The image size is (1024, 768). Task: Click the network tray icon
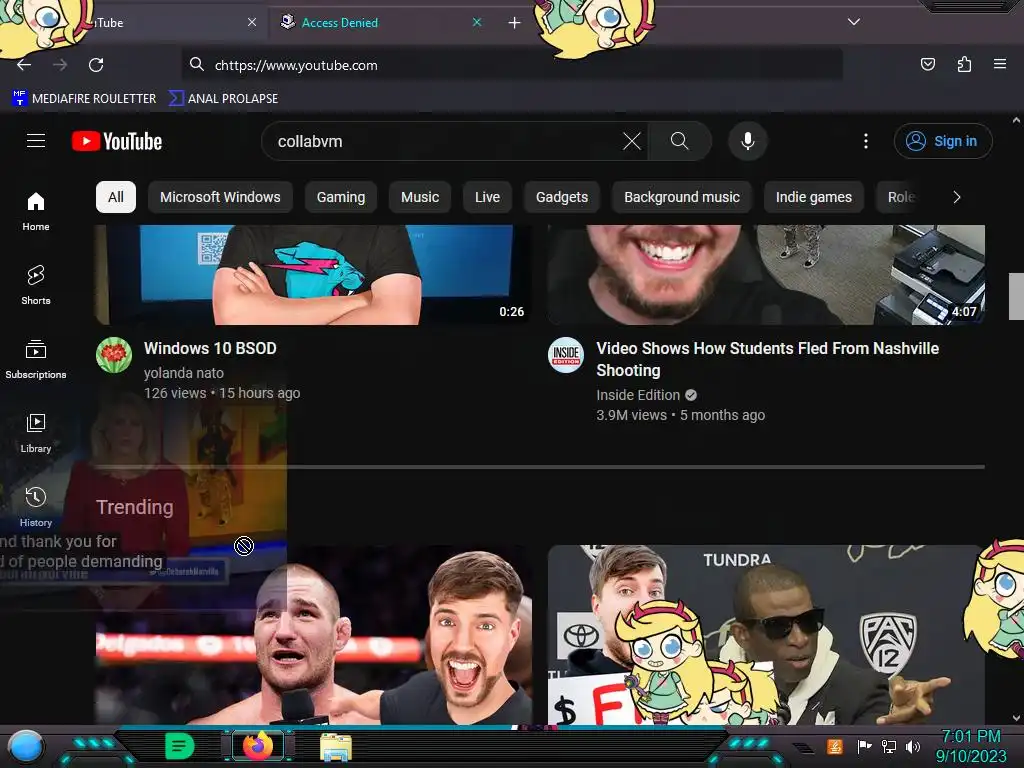pyautogui.click(x=889, y=746)
